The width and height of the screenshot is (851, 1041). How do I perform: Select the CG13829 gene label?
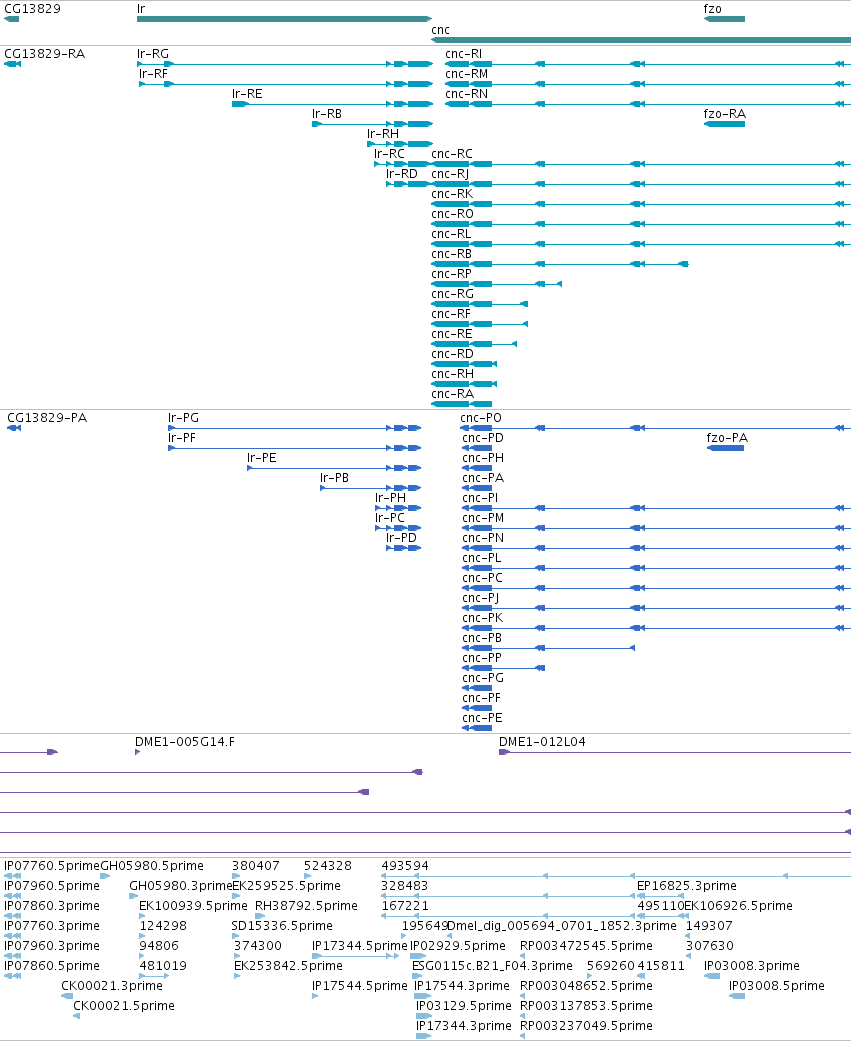[32, 9]
